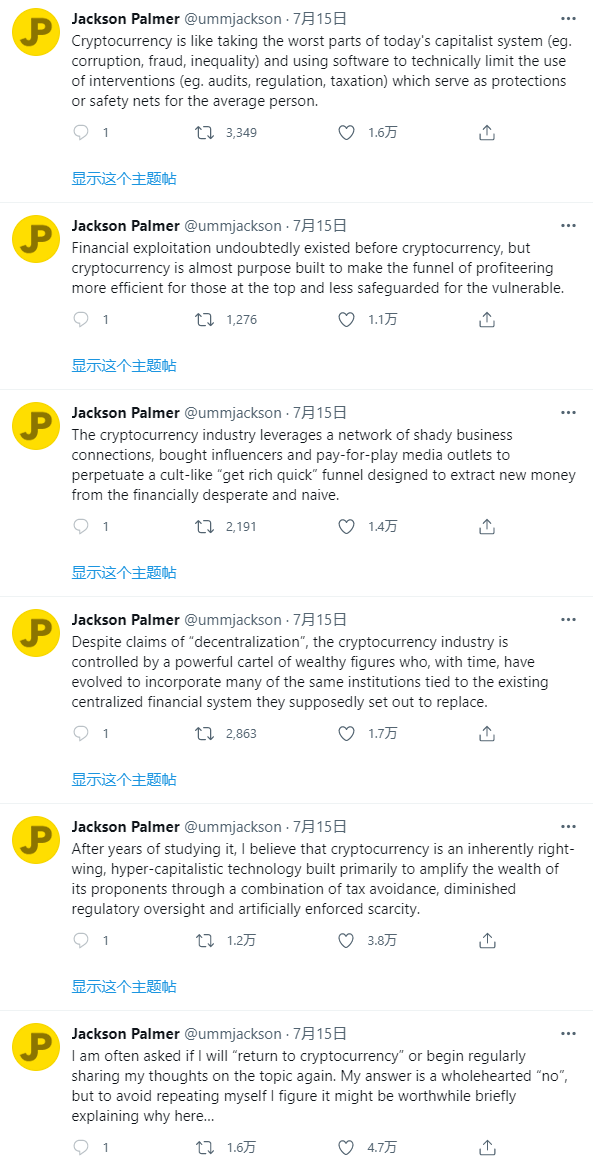
Task: Reply to the tweet about capitalist system's worst parts
Action: coord(82,133)
